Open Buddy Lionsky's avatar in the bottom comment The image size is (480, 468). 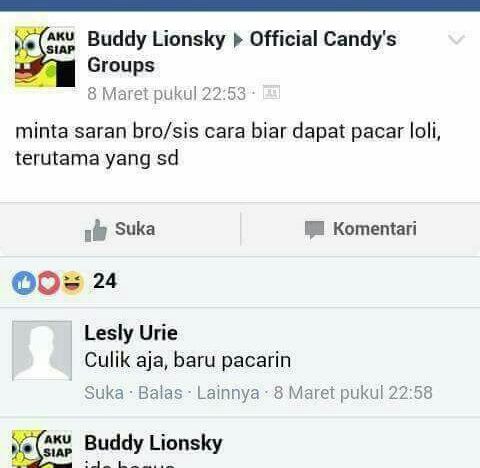click(42, 449)
